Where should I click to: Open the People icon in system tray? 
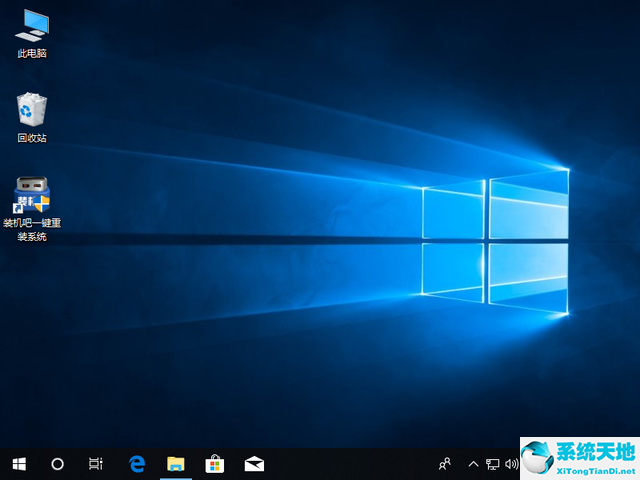click(x=444, y=464)
